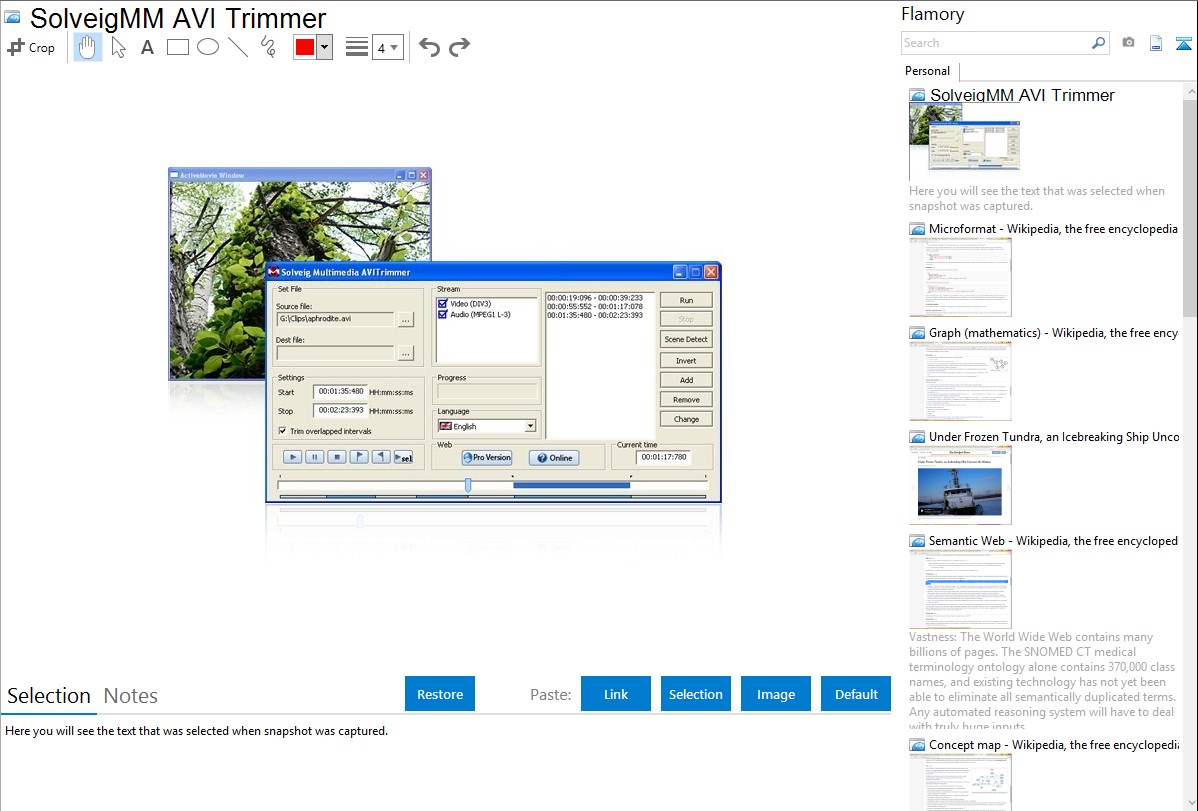Image resolution: width=1198 pixels, height=811 pixels.
Task: Click the camera snapshot icon
Action: (1128, 43)
